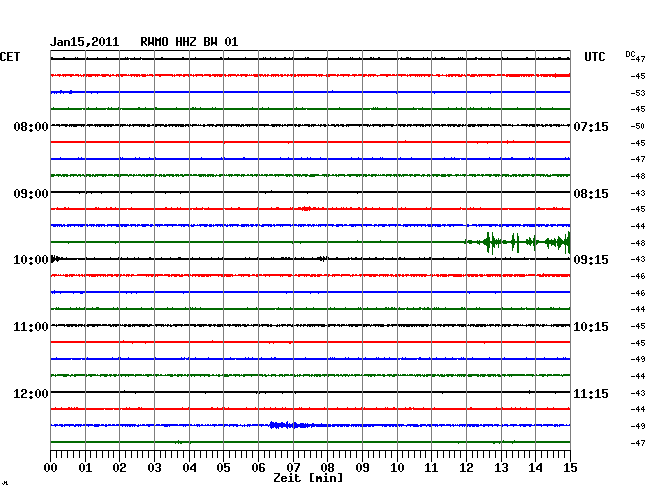Click the 00 minute axis tick label
This screenshot has width=650, height=494.
[51, 468]
